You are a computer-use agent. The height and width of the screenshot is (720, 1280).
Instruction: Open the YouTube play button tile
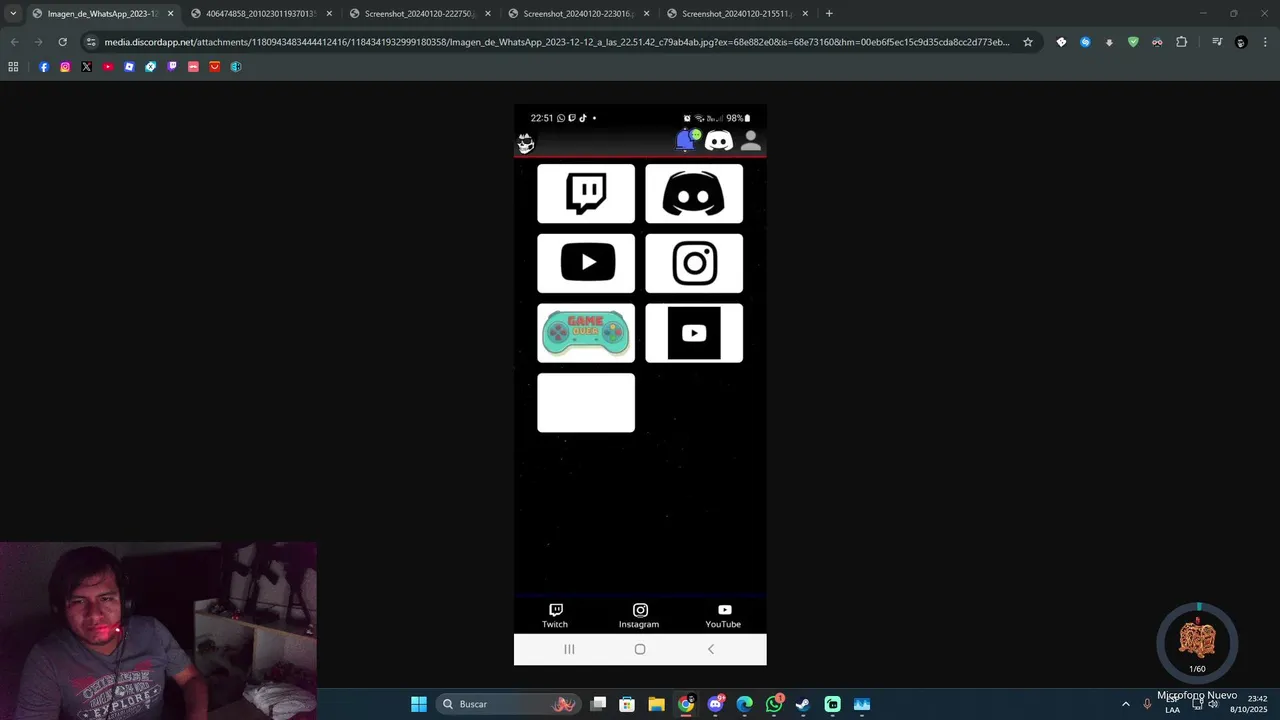pos(586,263)
